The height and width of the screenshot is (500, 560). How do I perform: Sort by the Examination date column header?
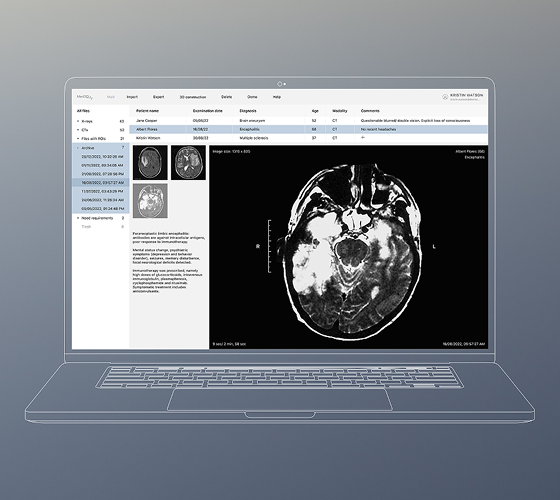[208, 111]
